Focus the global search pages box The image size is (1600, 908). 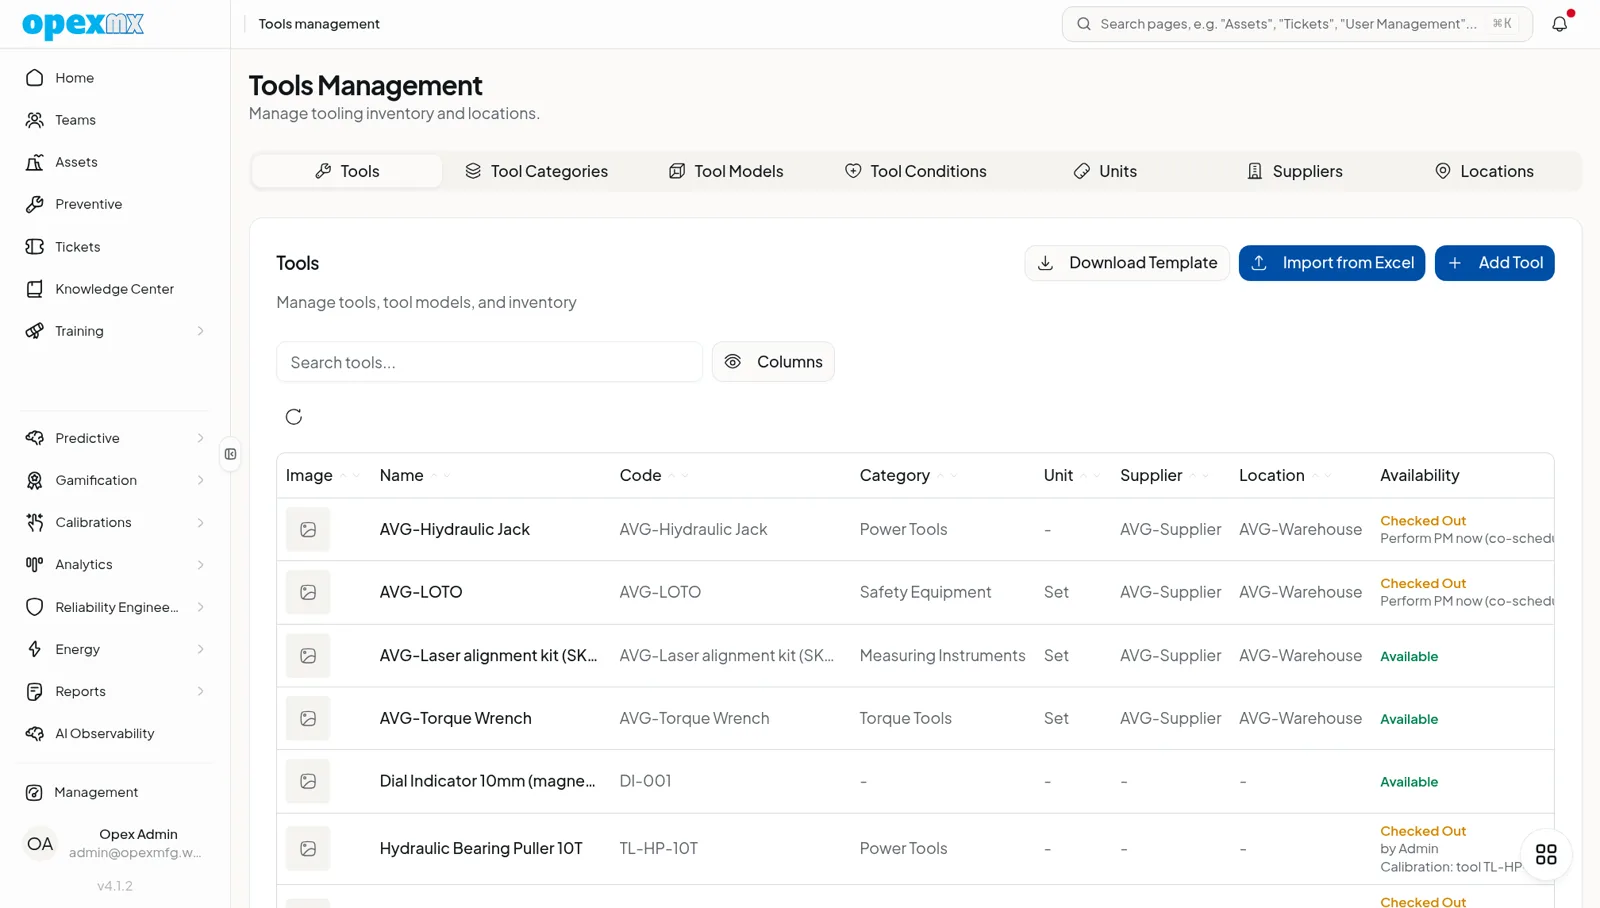click(1297, 24)
